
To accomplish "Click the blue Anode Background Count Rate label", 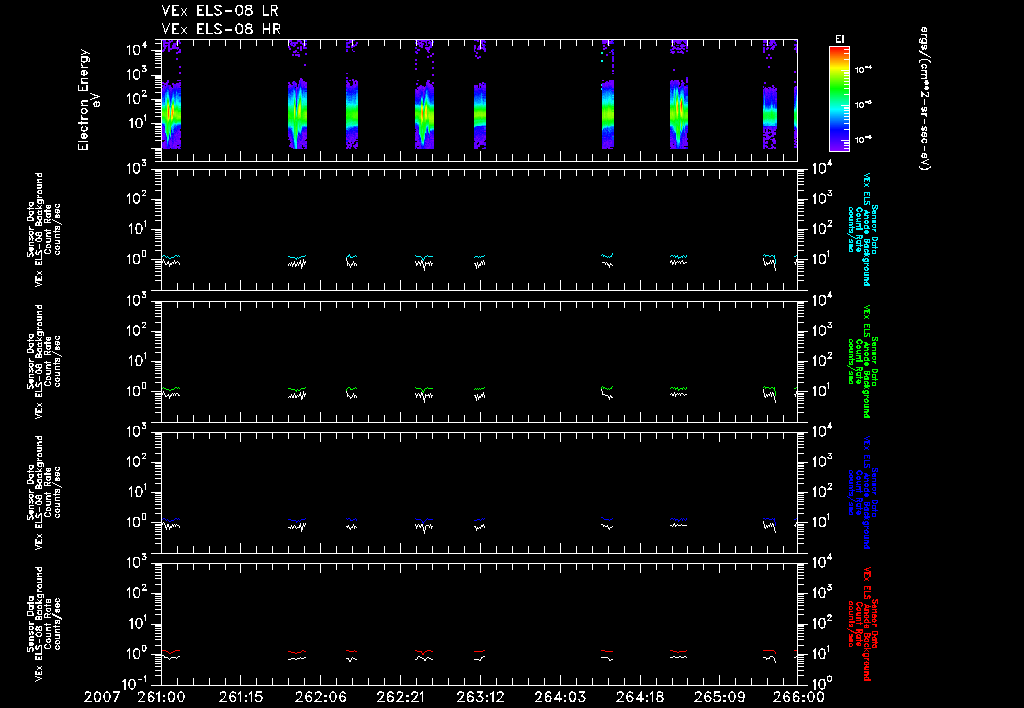I will (x=863, y=492).
